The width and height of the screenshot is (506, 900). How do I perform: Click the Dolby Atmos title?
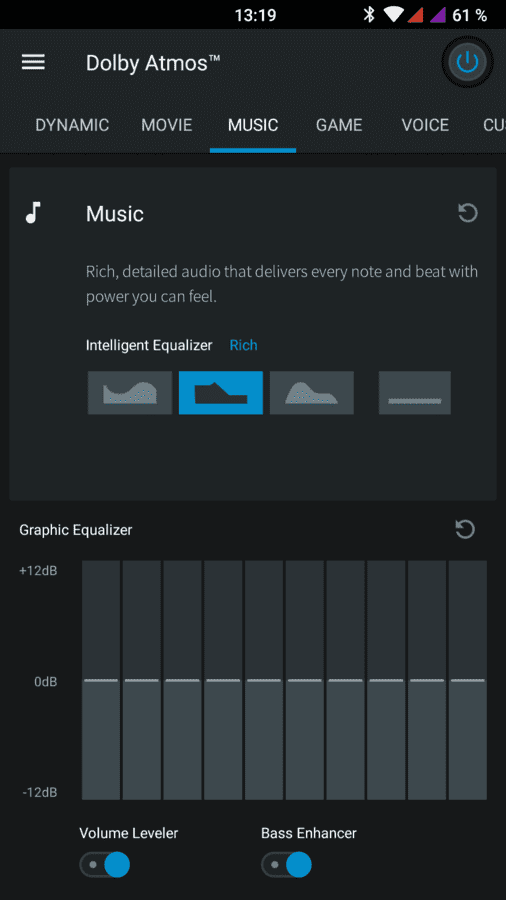tap(153, 63)
